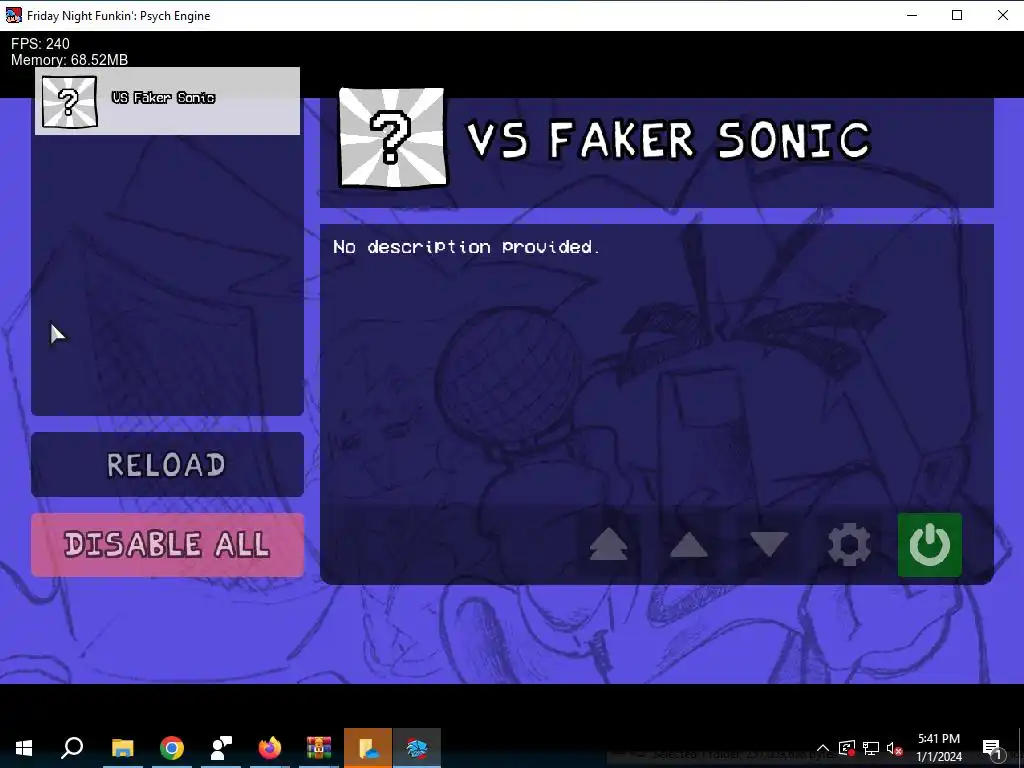Open taskbar Search
Viewport: 1024px width, 768px height.
72,748
